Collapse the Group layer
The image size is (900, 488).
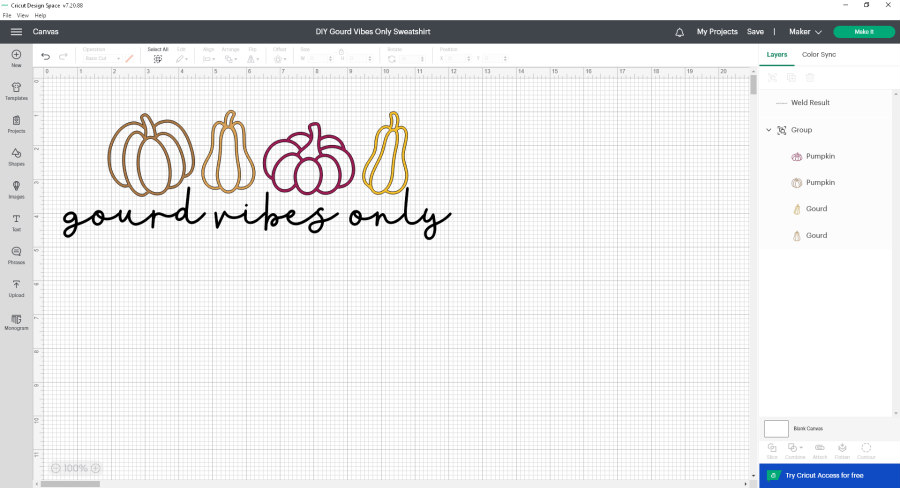[x=768, y=130]
